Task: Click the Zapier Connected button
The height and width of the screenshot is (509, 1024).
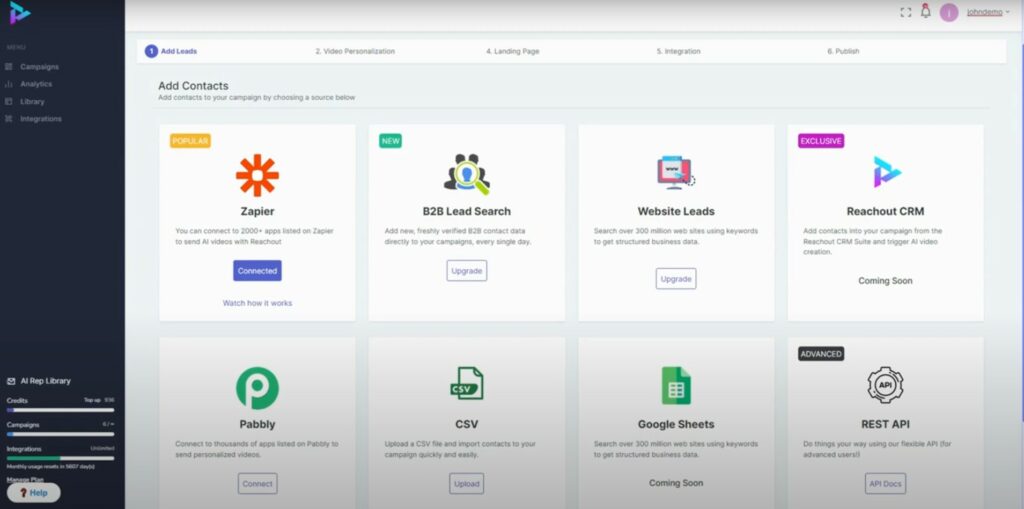Action: [257, 271]
